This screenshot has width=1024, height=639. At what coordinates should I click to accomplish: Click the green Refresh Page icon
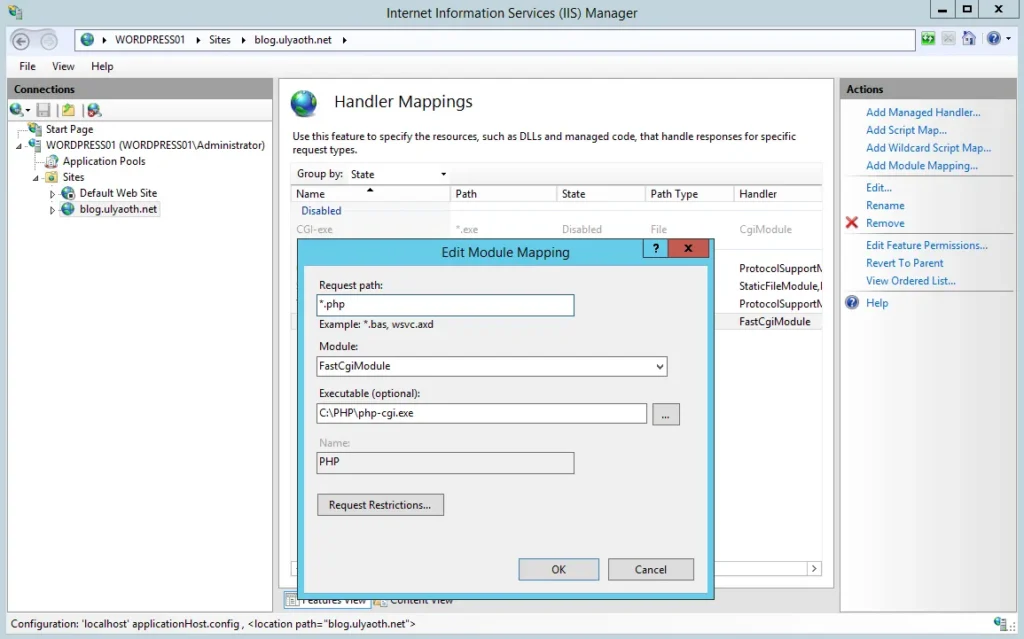click(929, 39)
